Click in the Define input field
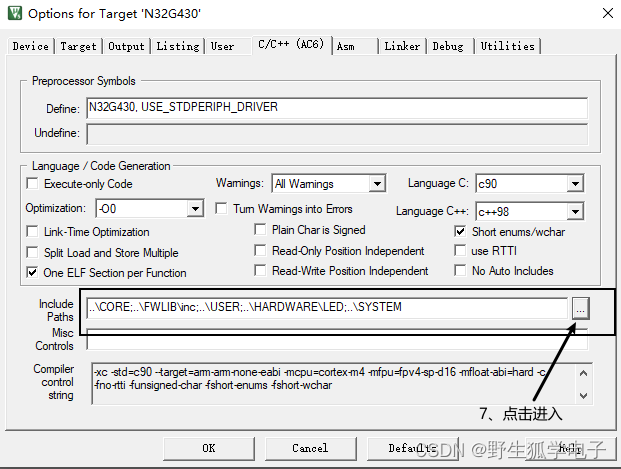The image size is (621, 469). click(337, 108)
